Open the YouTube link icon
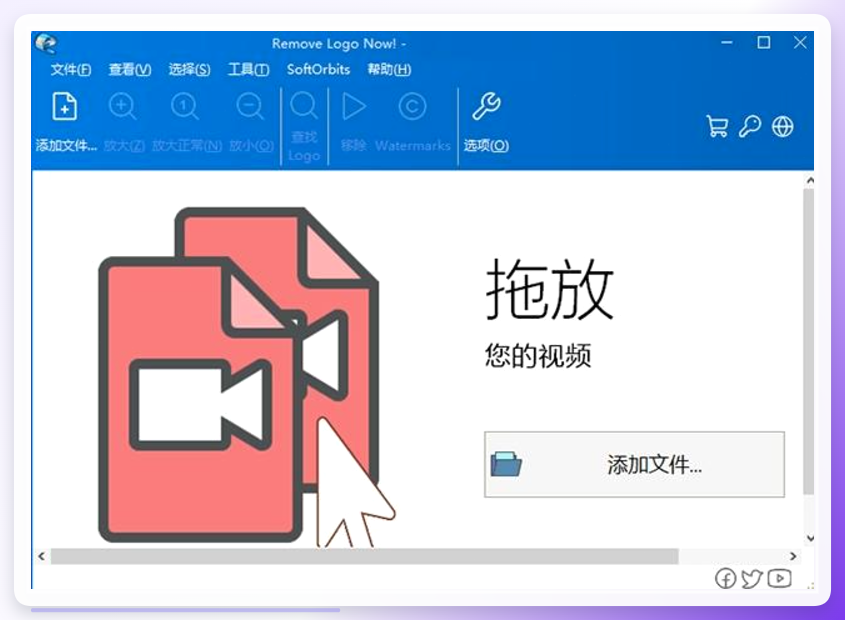Viewport: 845px width, 620px height. (780, 578)
